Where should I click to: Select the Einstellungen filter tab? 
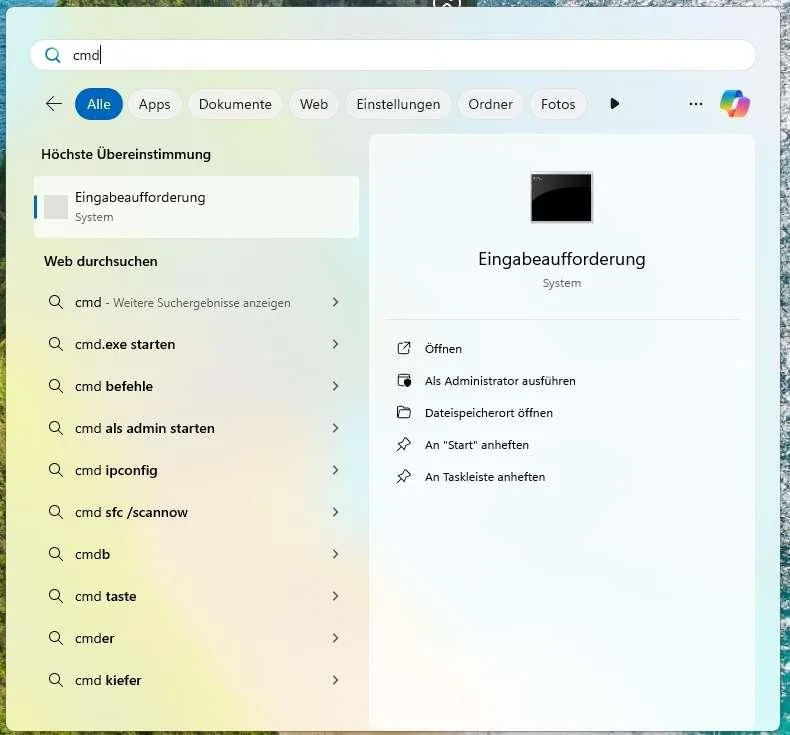(398, 104)
